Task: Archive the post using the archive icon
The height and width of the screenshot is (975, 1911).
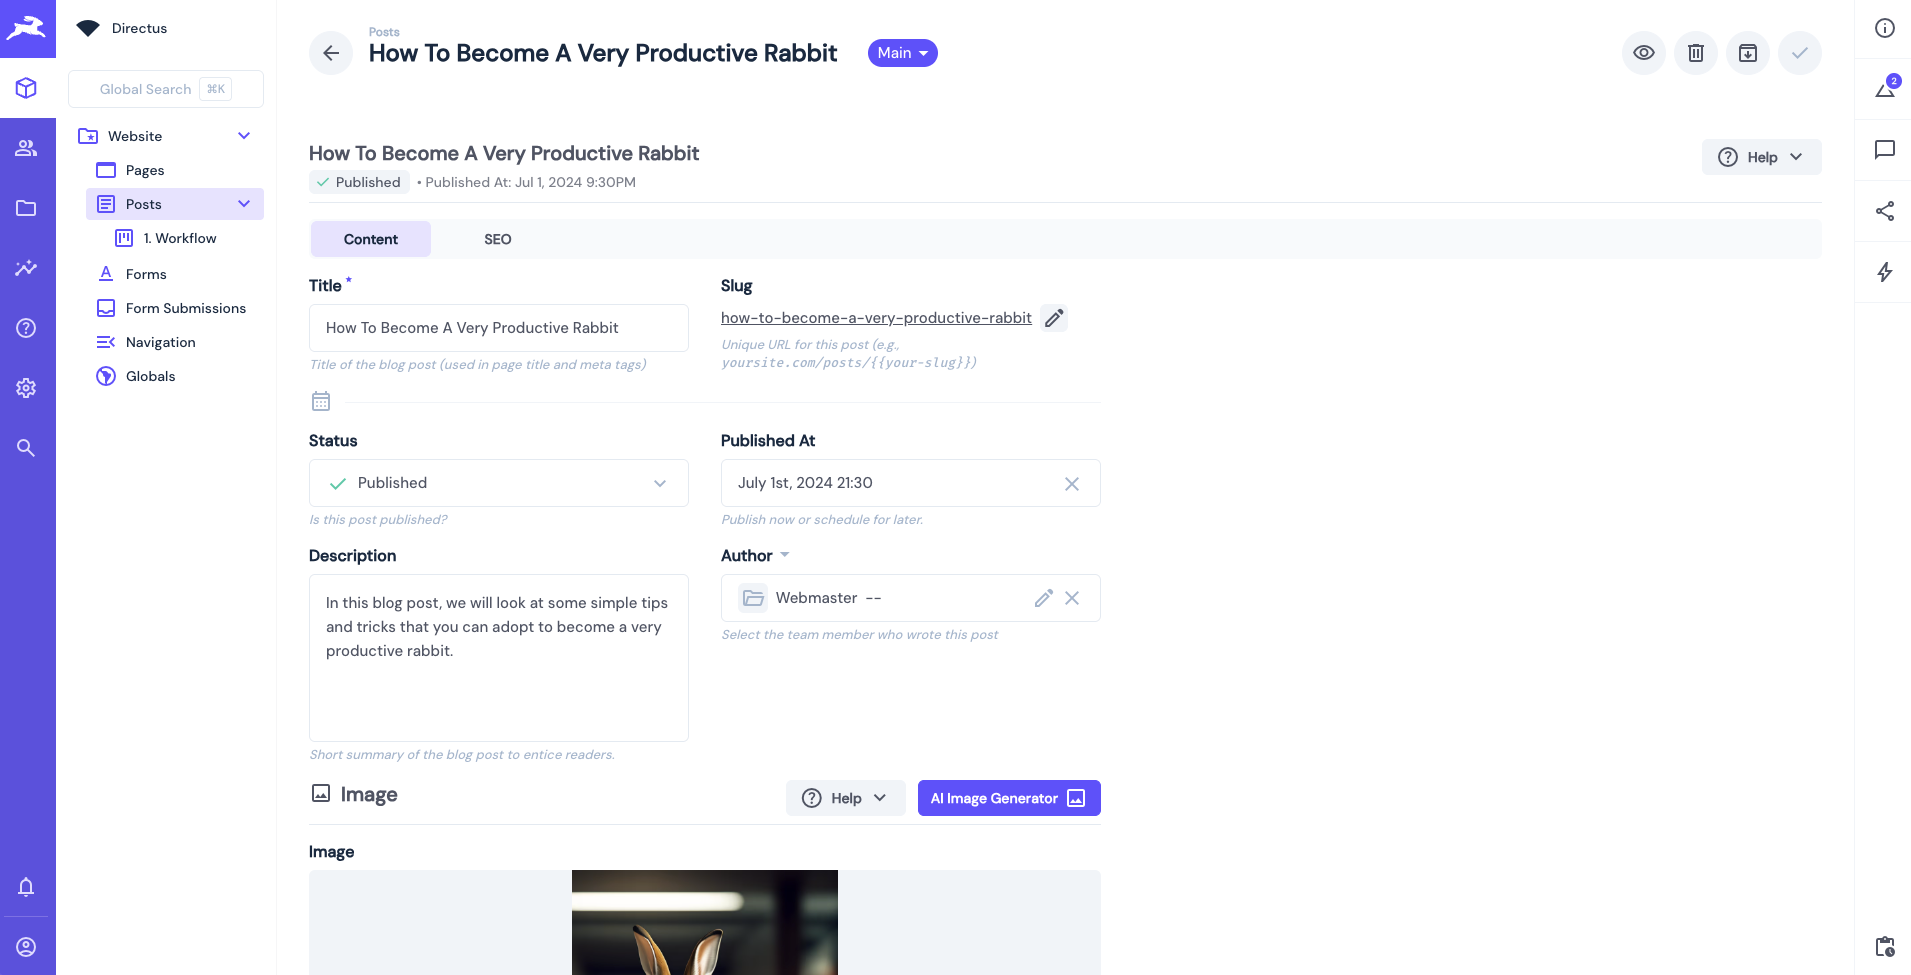Action: point(1747,53)
